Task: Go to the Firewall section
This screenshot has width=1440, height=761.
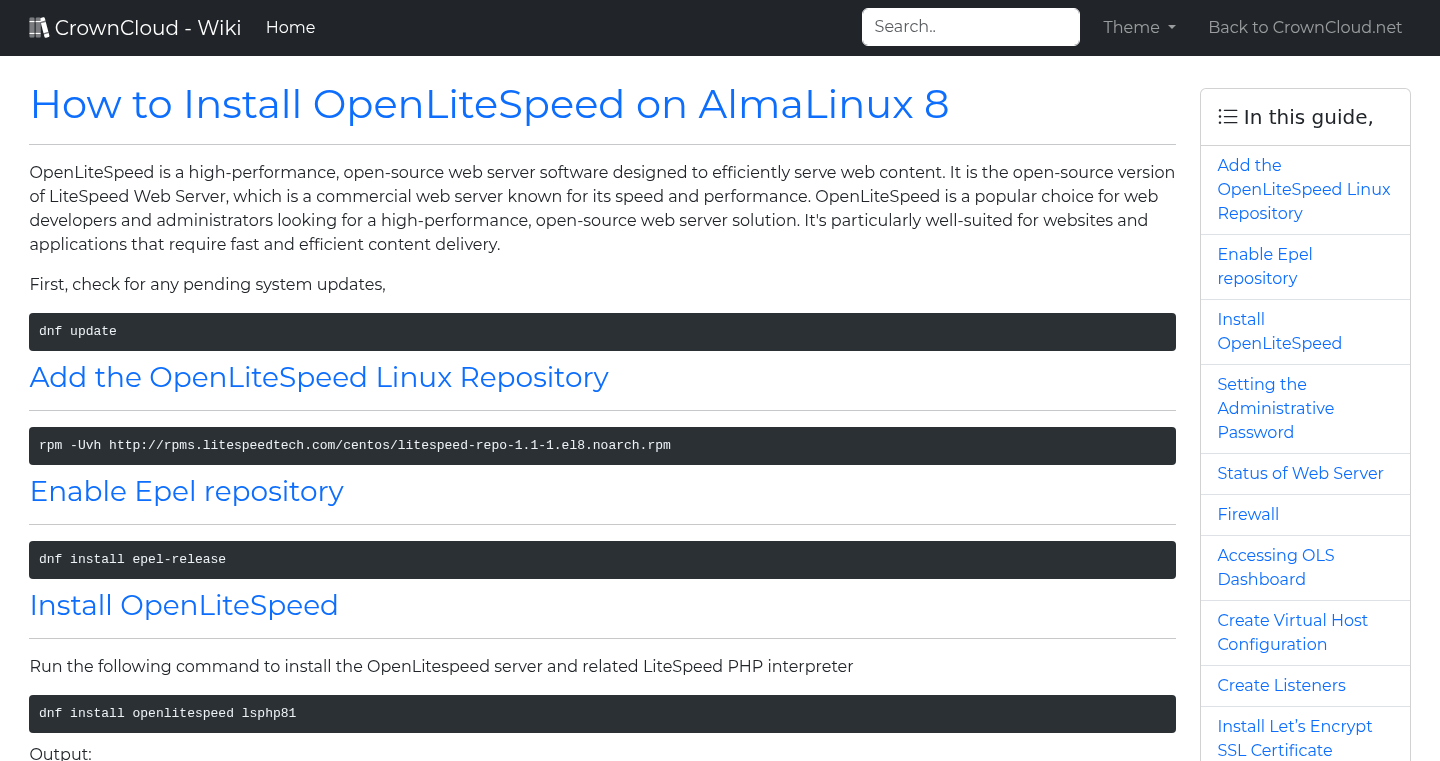Action: click(1248, 514)
